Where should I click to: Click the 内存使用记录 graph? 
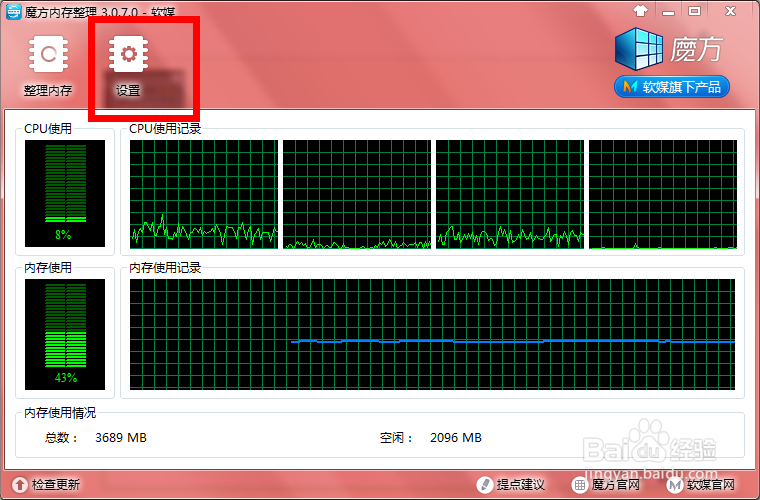[x=432, y=334]
